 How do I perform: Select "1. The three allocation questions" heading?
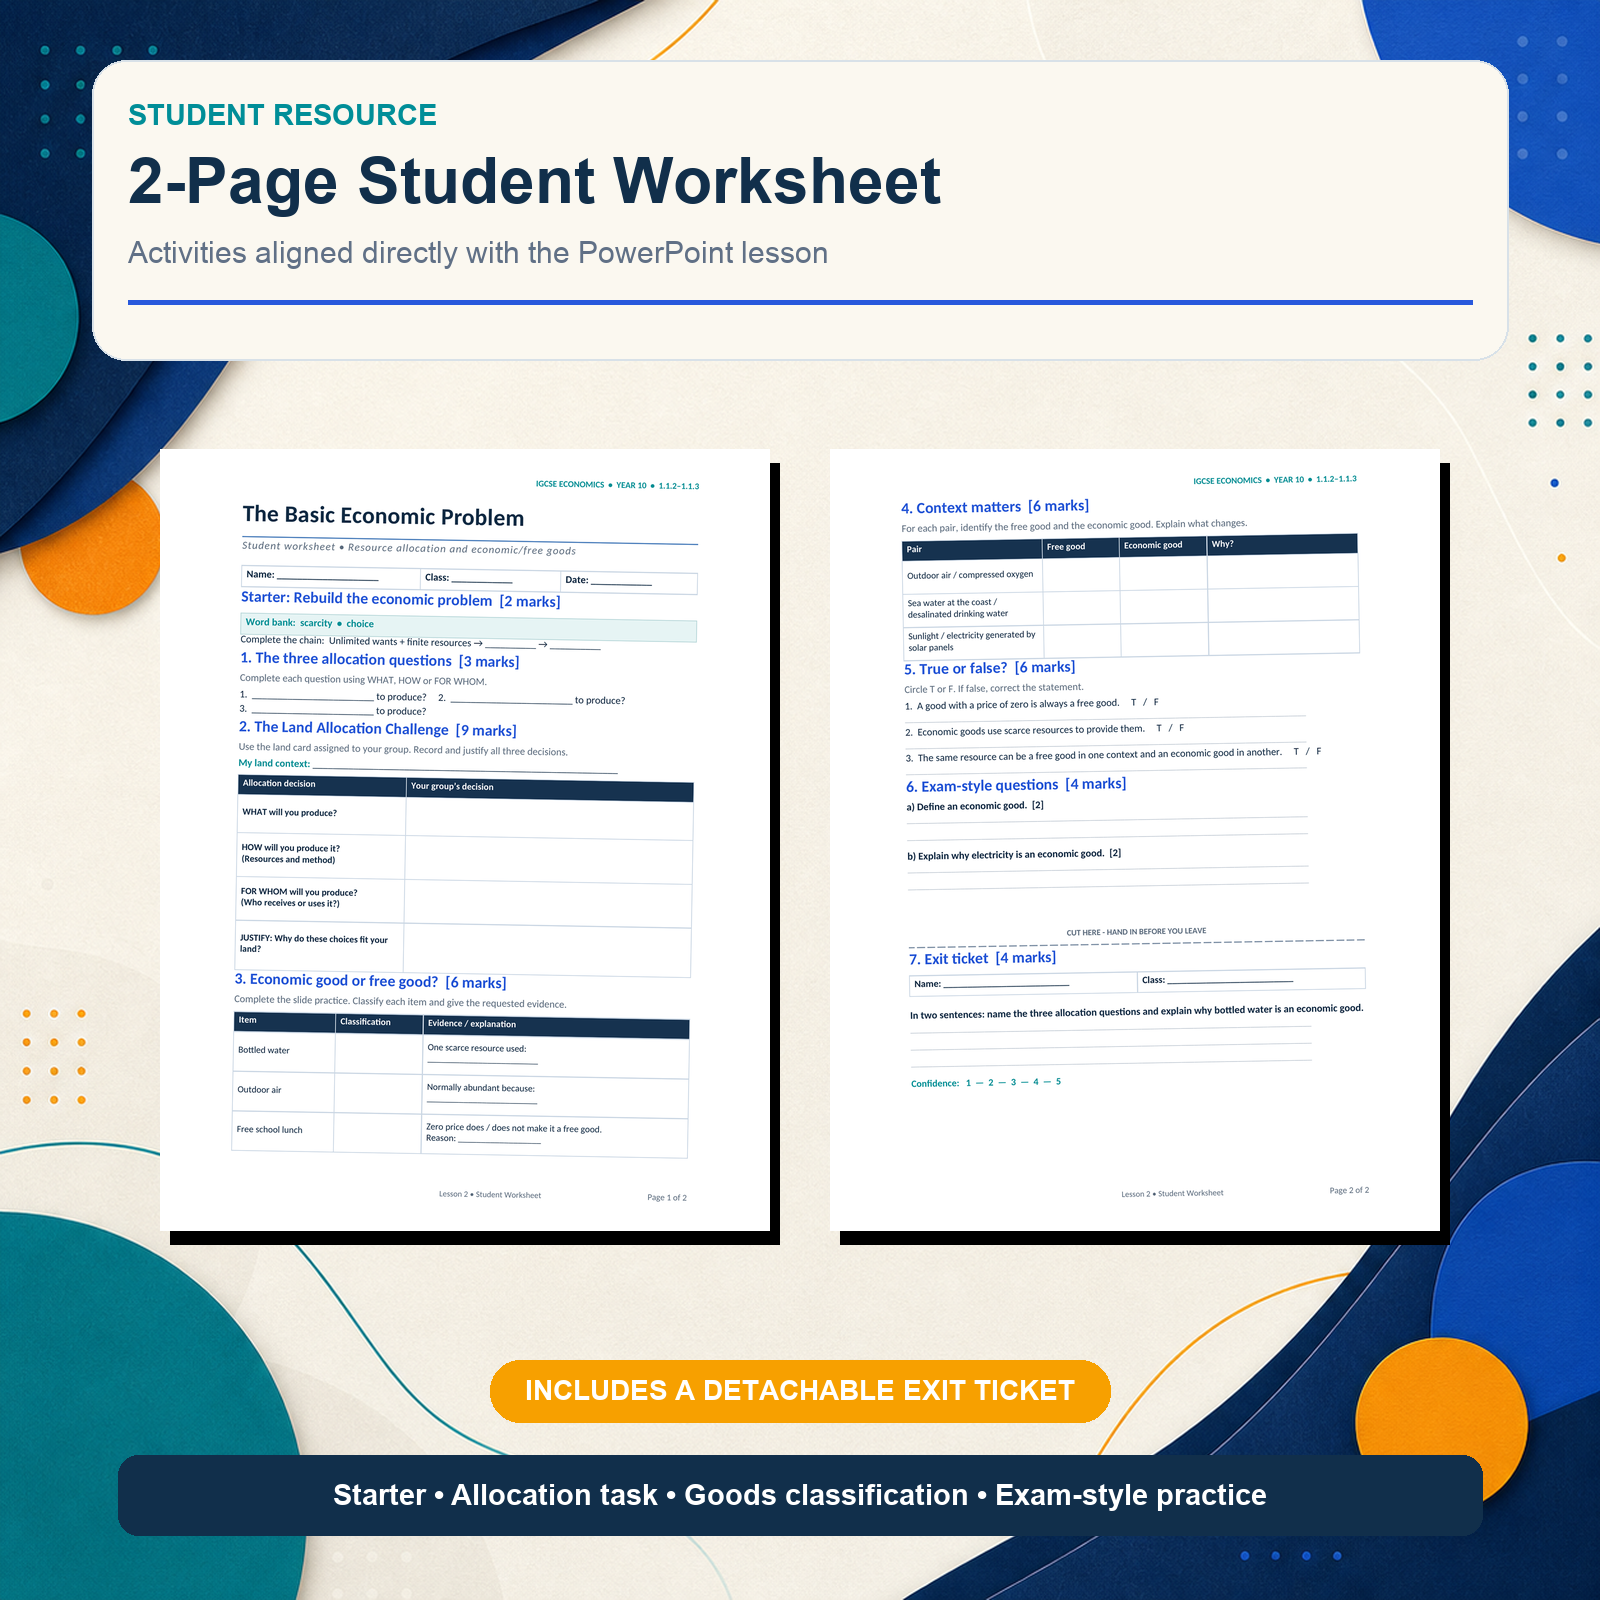point(380,660)
